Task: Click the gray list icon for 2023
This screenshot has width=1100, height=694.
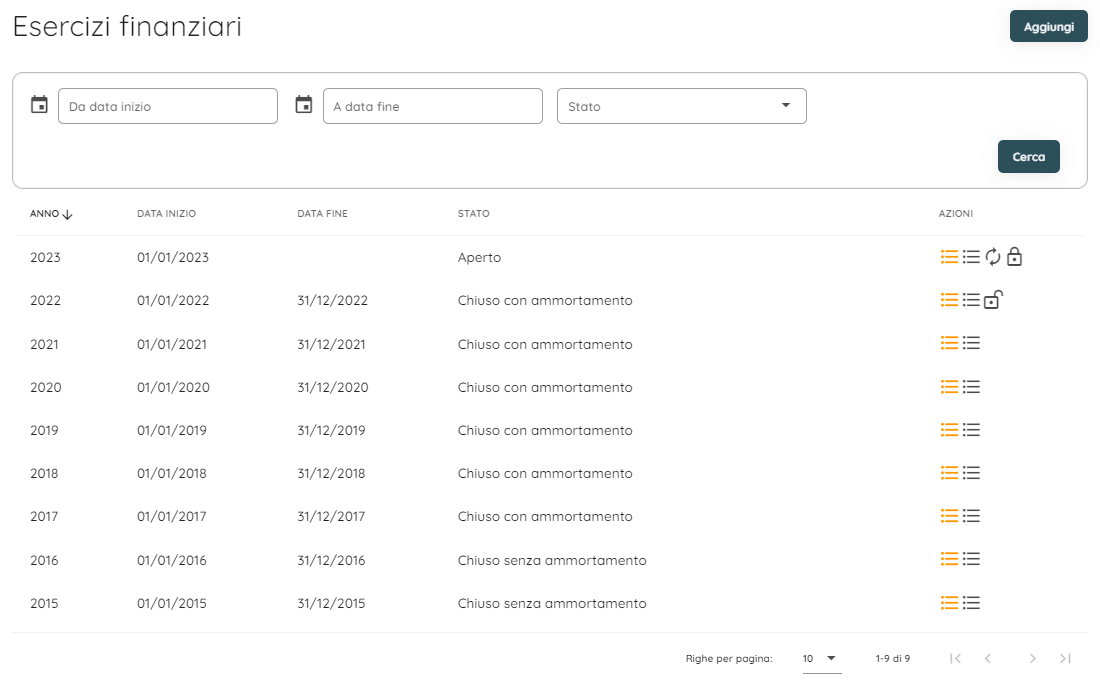Action: tap(971, 257)
